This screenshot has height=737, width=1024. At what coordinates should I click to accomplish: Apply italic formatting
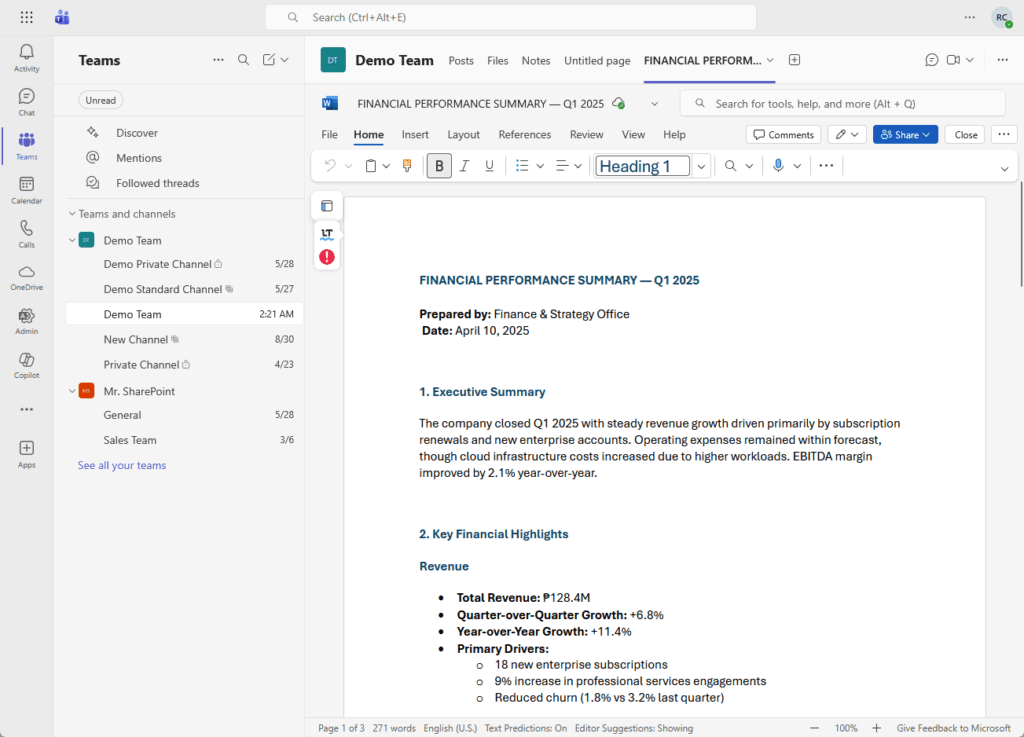pyautogui.click(x=464, y=166)
